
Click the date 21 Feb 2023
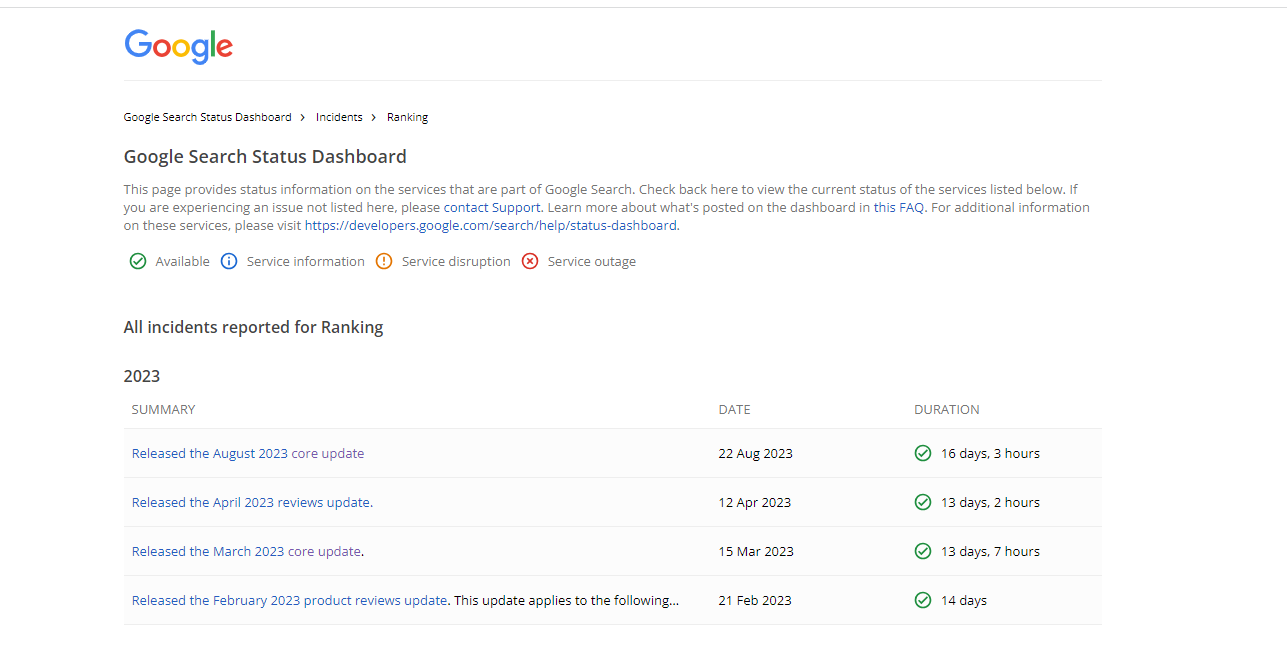tap(755, 600)
